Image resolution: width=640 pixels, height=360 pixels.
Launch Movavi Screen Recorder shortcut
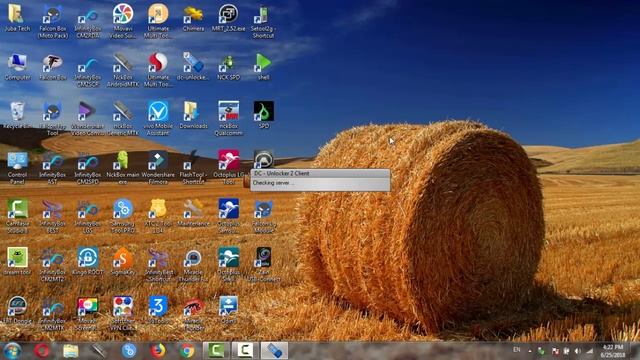88,313
